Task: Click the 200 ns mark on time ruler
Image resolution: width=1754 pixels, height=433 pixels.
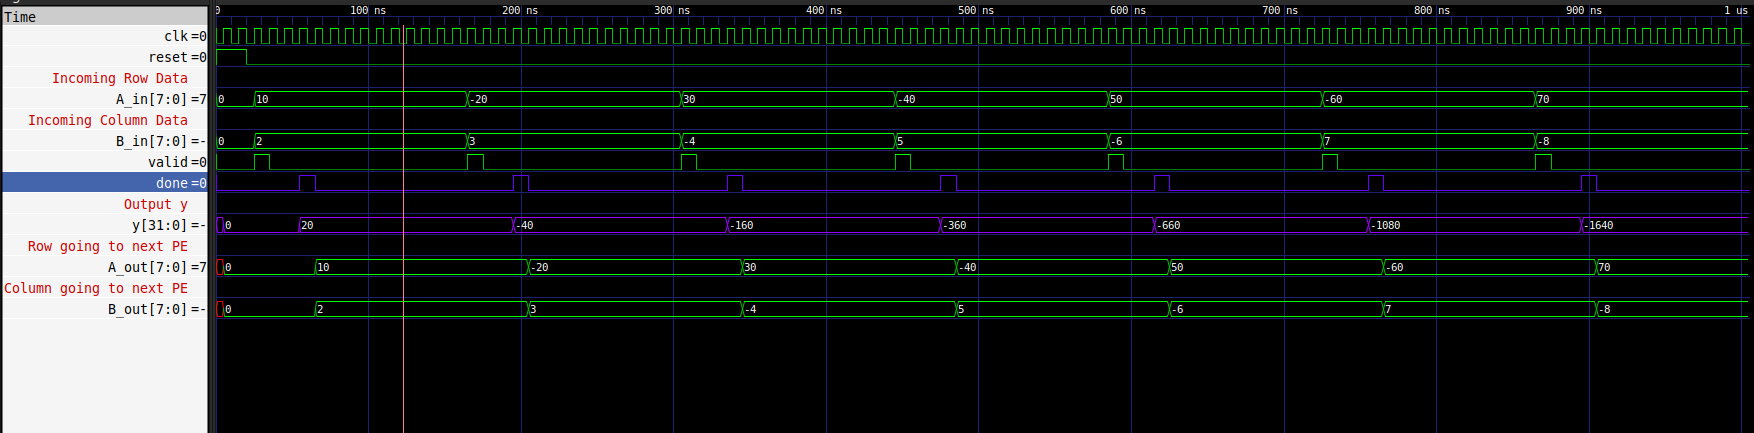Action: click(520, 10)
